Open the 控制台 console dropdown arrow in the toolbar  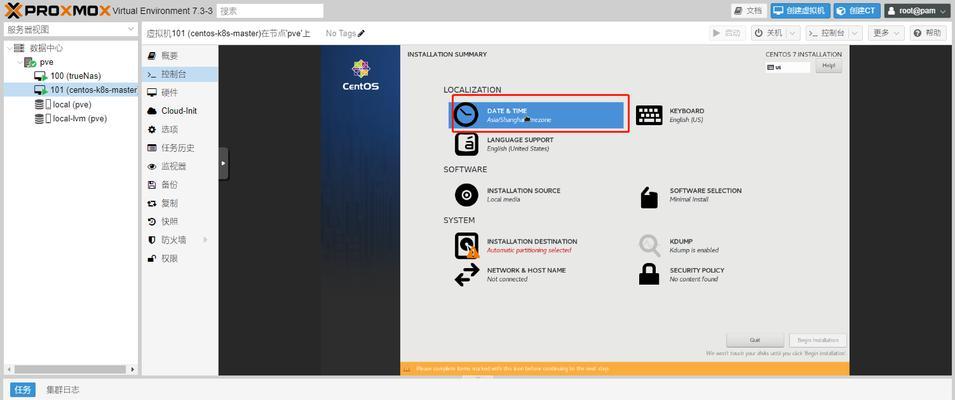coord(856,33)
